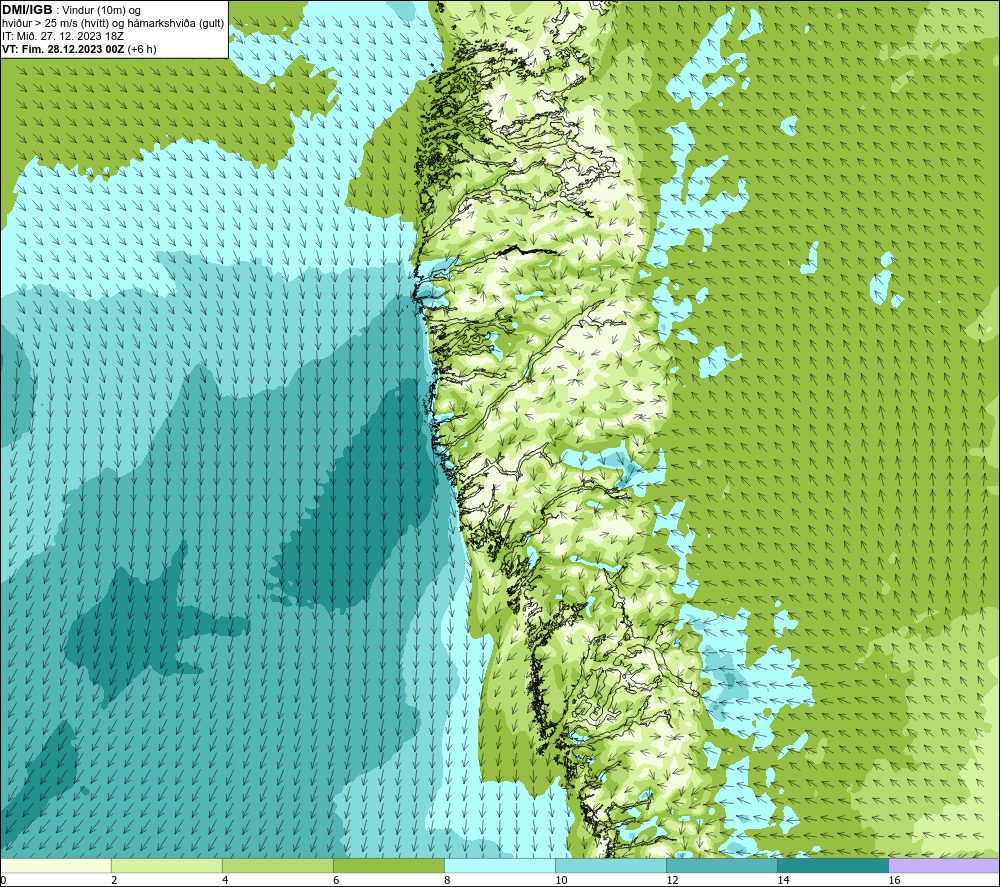
Task: Click the scale label "4"
Action: coord(225,881)
